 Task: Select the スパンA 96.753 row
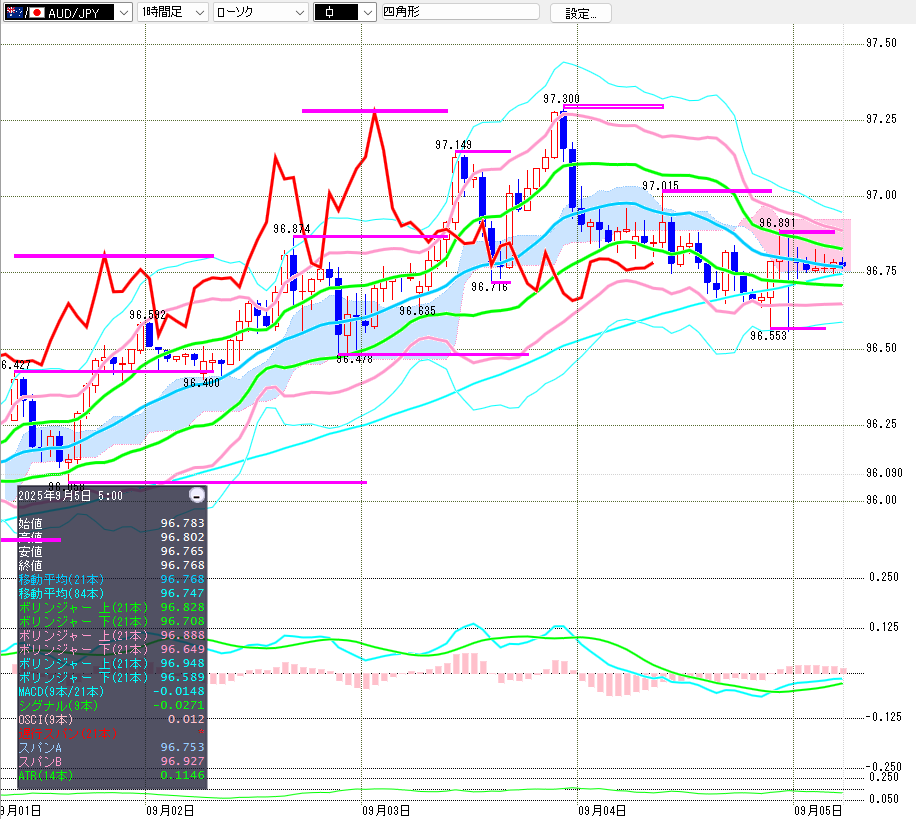pos(112,748)
